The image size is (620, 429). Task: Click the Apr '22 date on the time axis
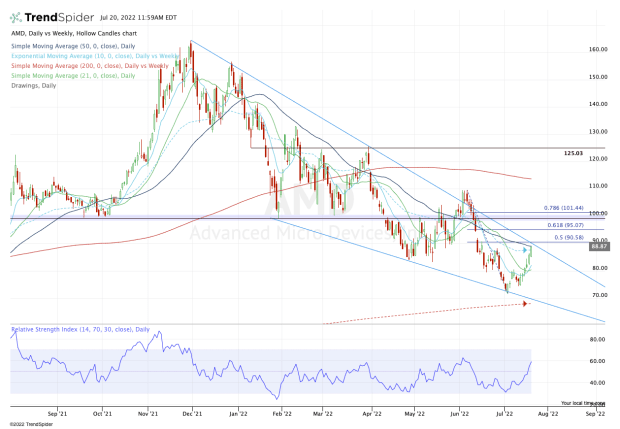[366, 411]
